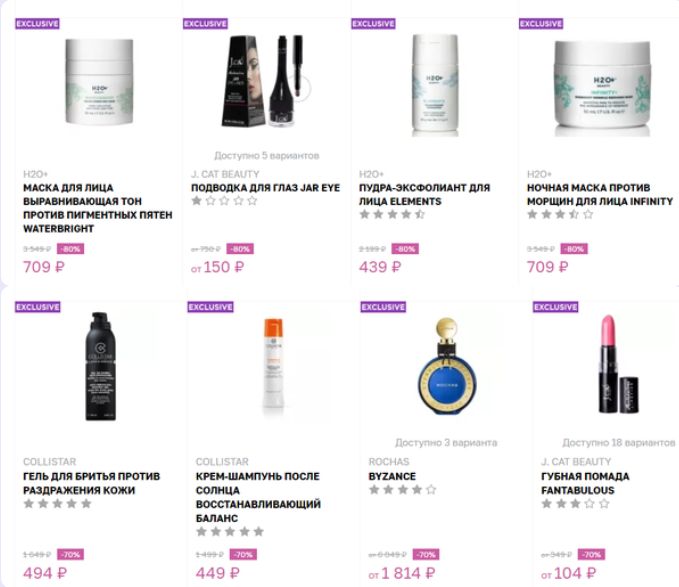
Task: Open the Губная помада Fantabulous title
Action: tap(585, 483)
